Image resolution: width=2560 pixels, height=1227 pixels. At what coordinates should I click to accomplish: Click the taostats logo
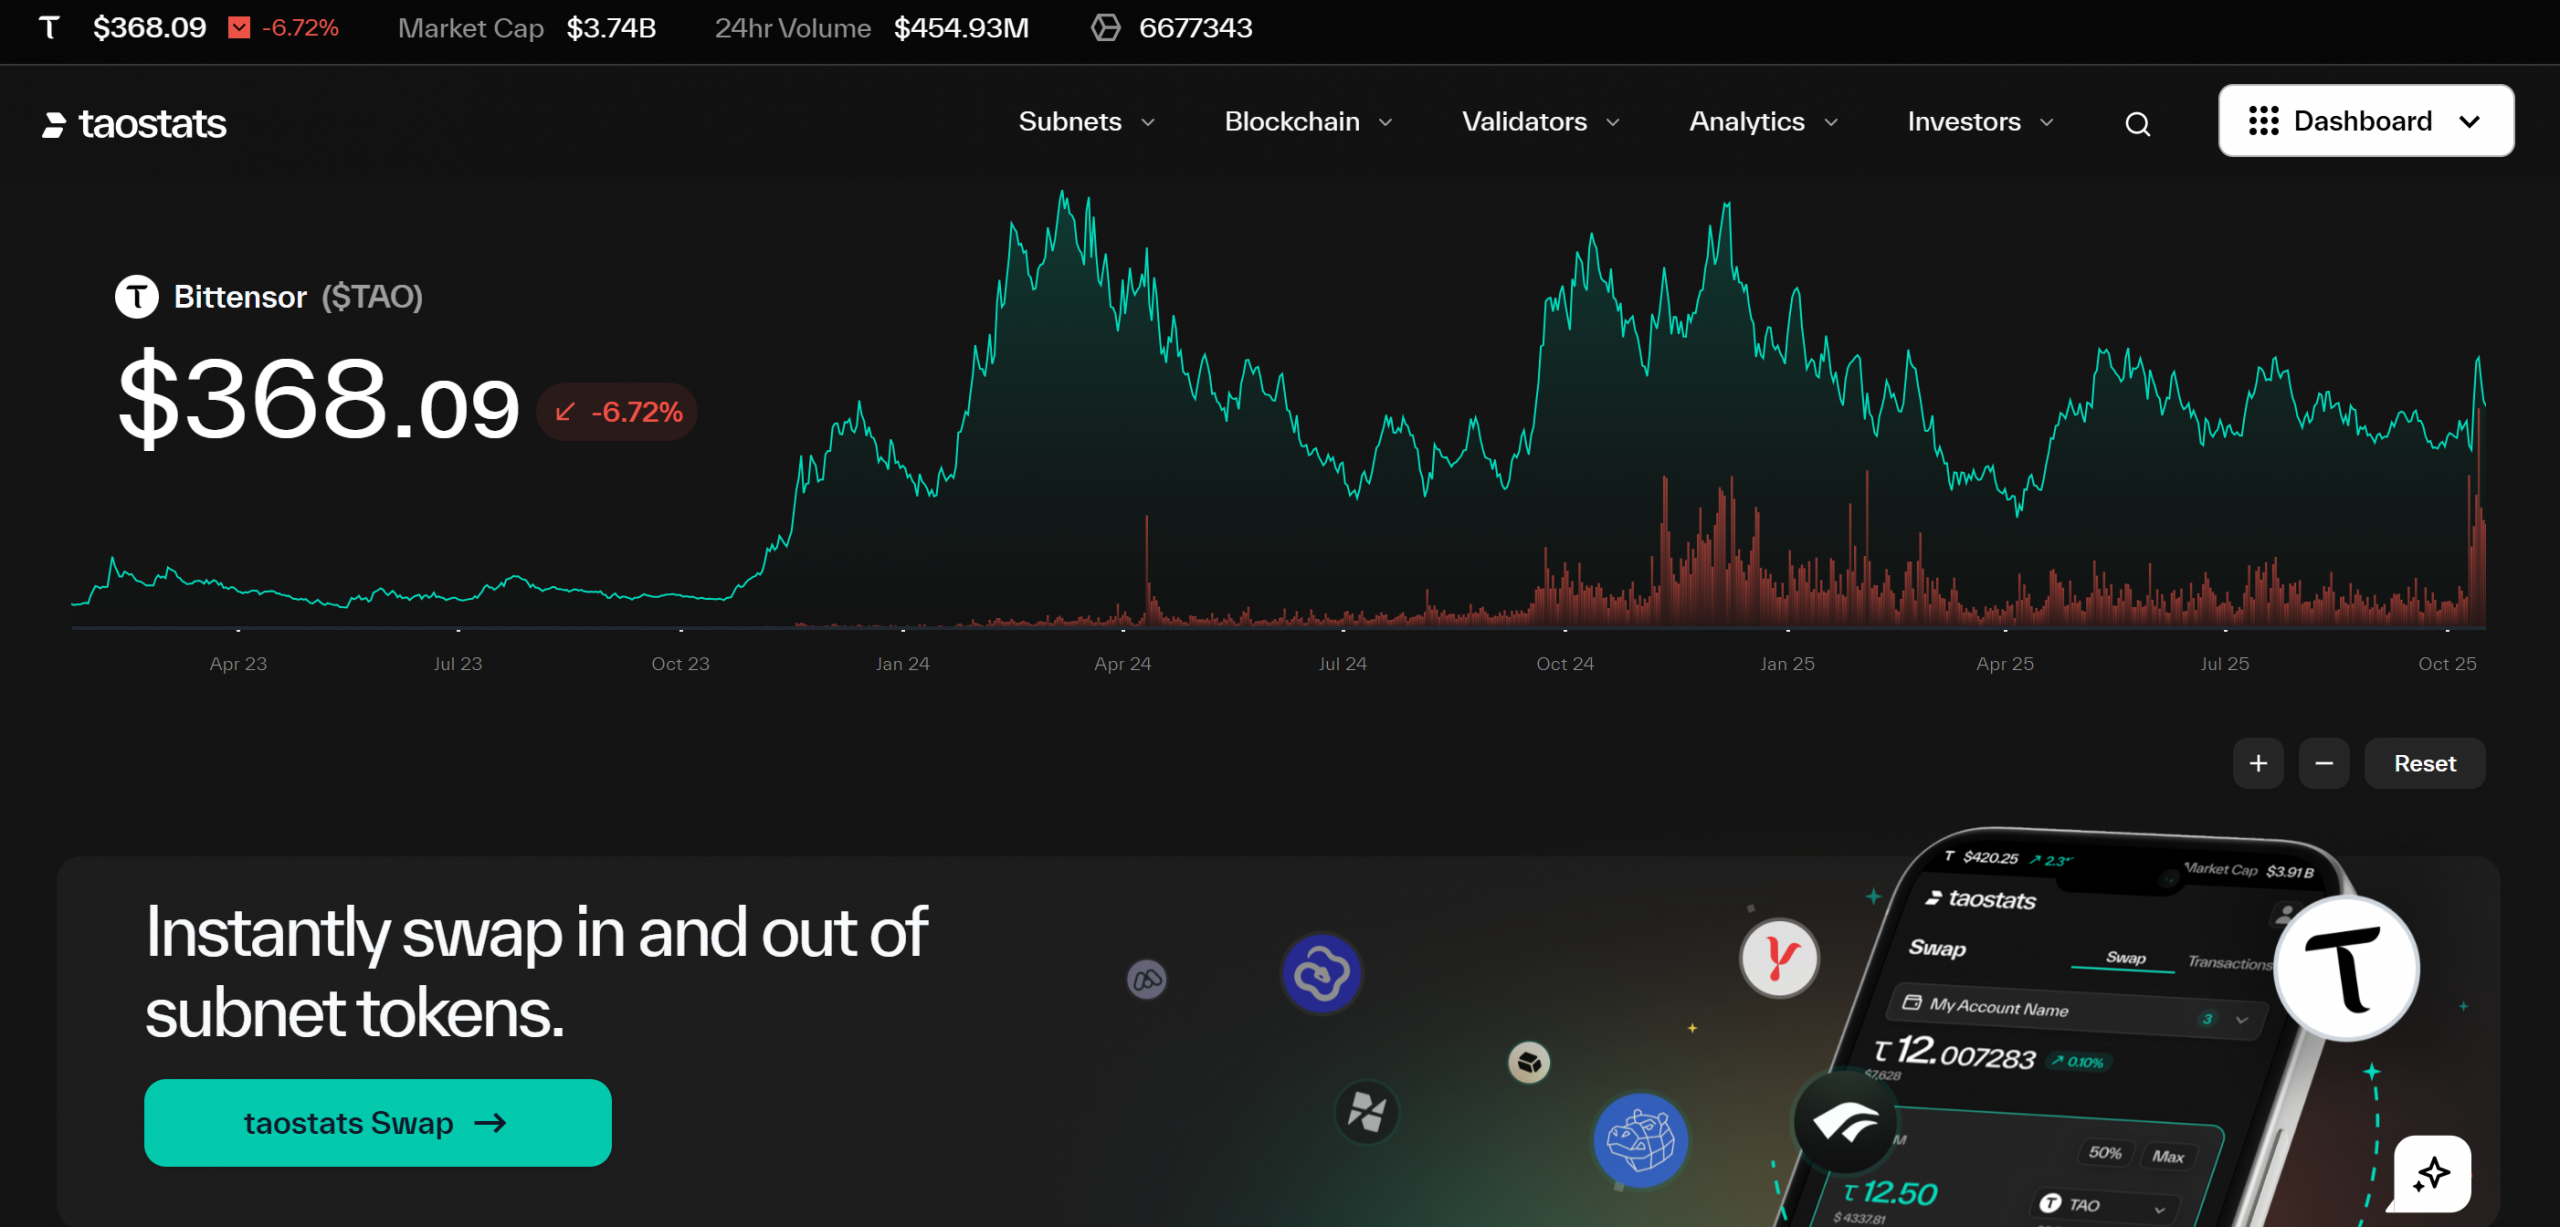tap(134, 124)
